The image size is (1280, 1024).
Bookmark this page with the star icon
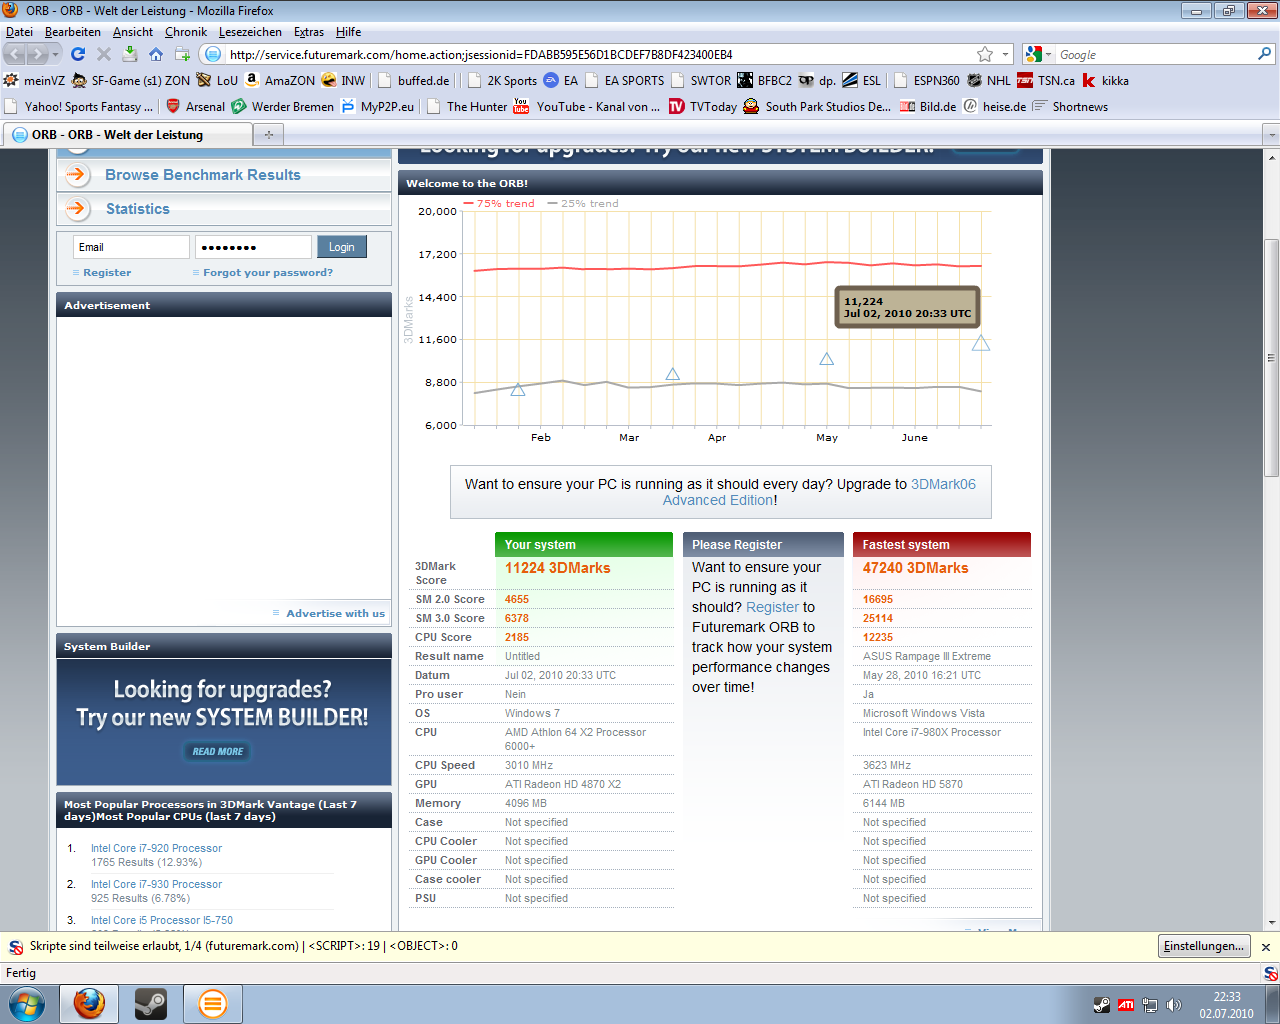985,54
